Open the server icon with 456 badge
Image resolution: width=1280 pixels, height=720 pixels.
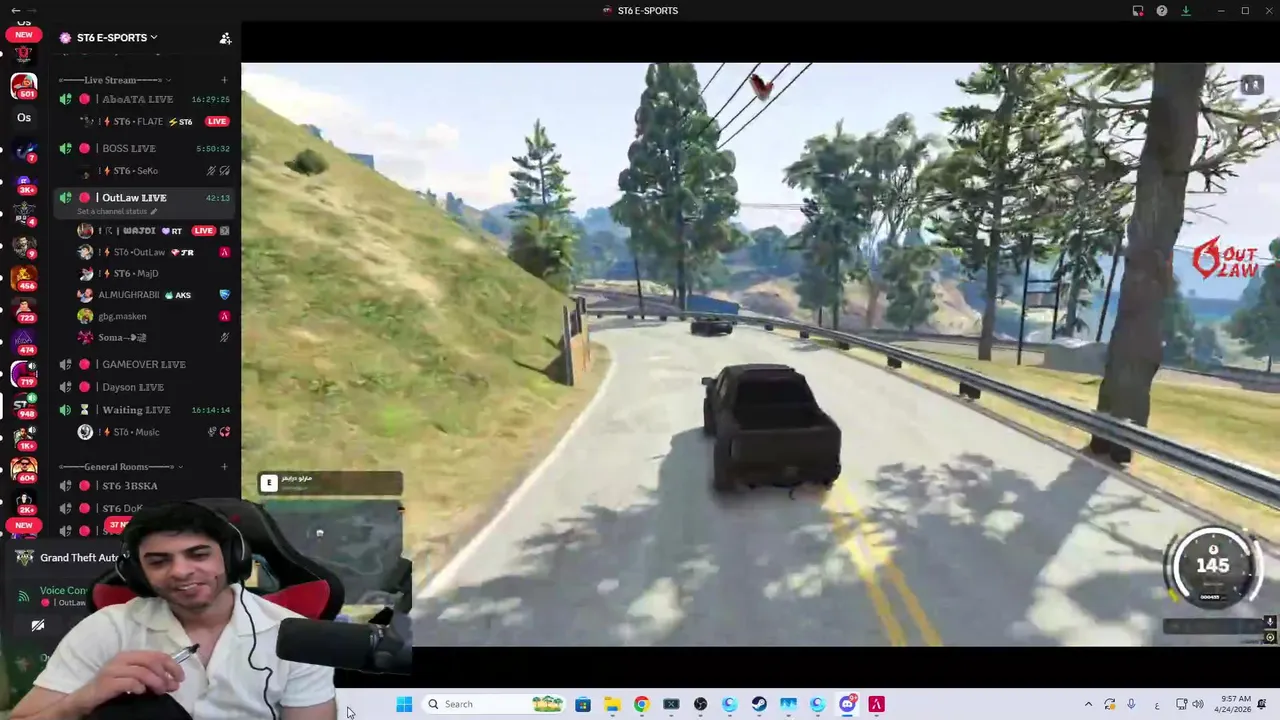click(x=24, y=278)
